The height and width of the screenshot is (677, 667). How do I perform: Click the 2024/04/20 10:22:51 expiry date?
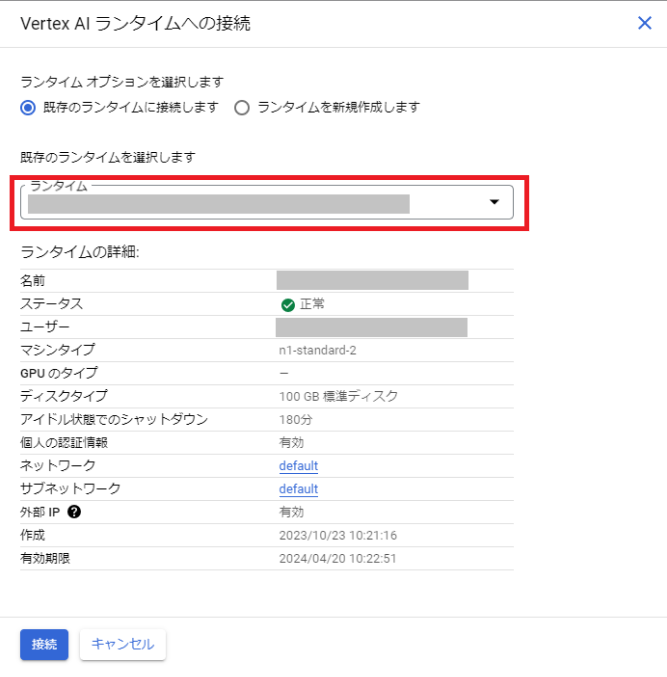click(x=338, y=559)
